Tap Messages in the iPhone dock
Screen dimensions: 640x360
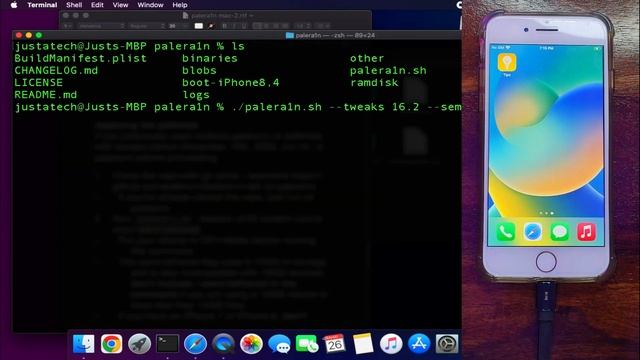(559, 232)
